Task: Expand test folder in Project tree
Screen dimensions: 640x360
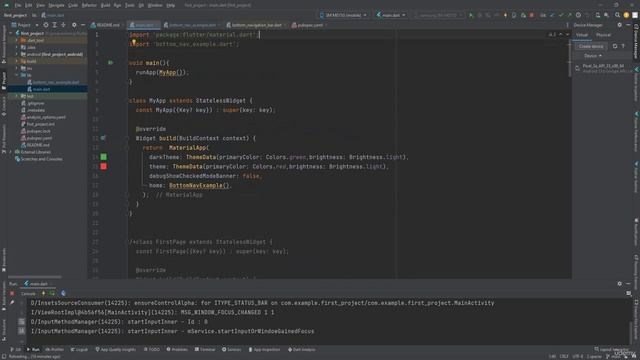Action: [x=17, y=96]
